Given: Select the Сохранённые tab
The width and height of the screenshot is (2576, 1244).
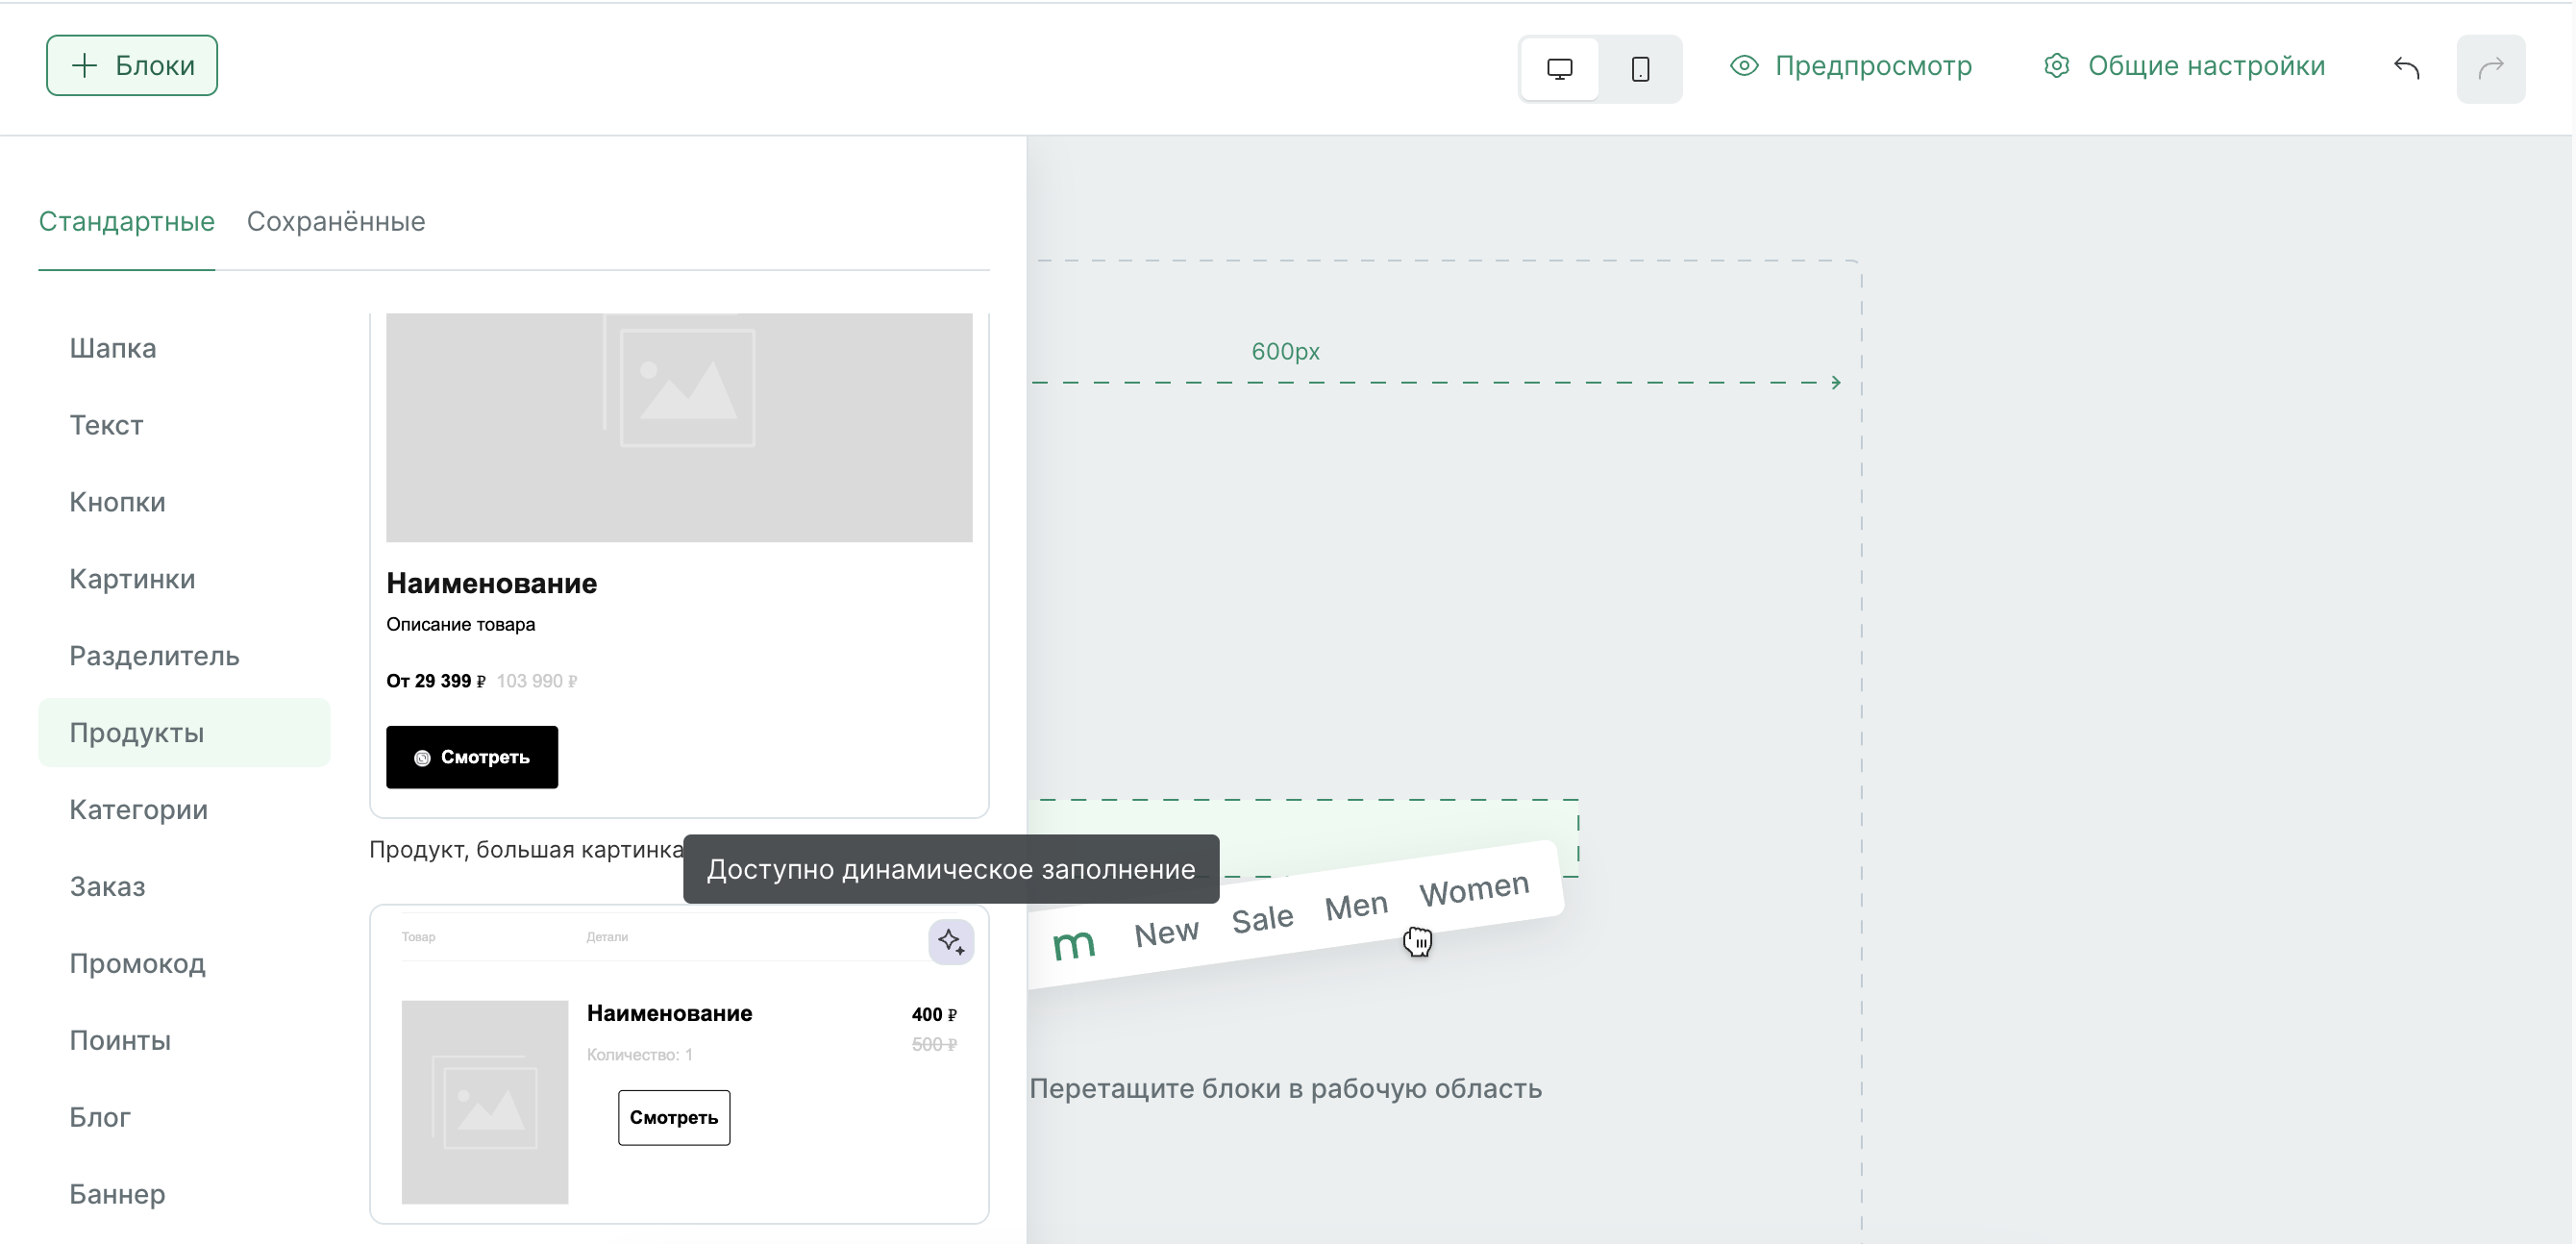Looking at the screenshot, I should 336,222.
